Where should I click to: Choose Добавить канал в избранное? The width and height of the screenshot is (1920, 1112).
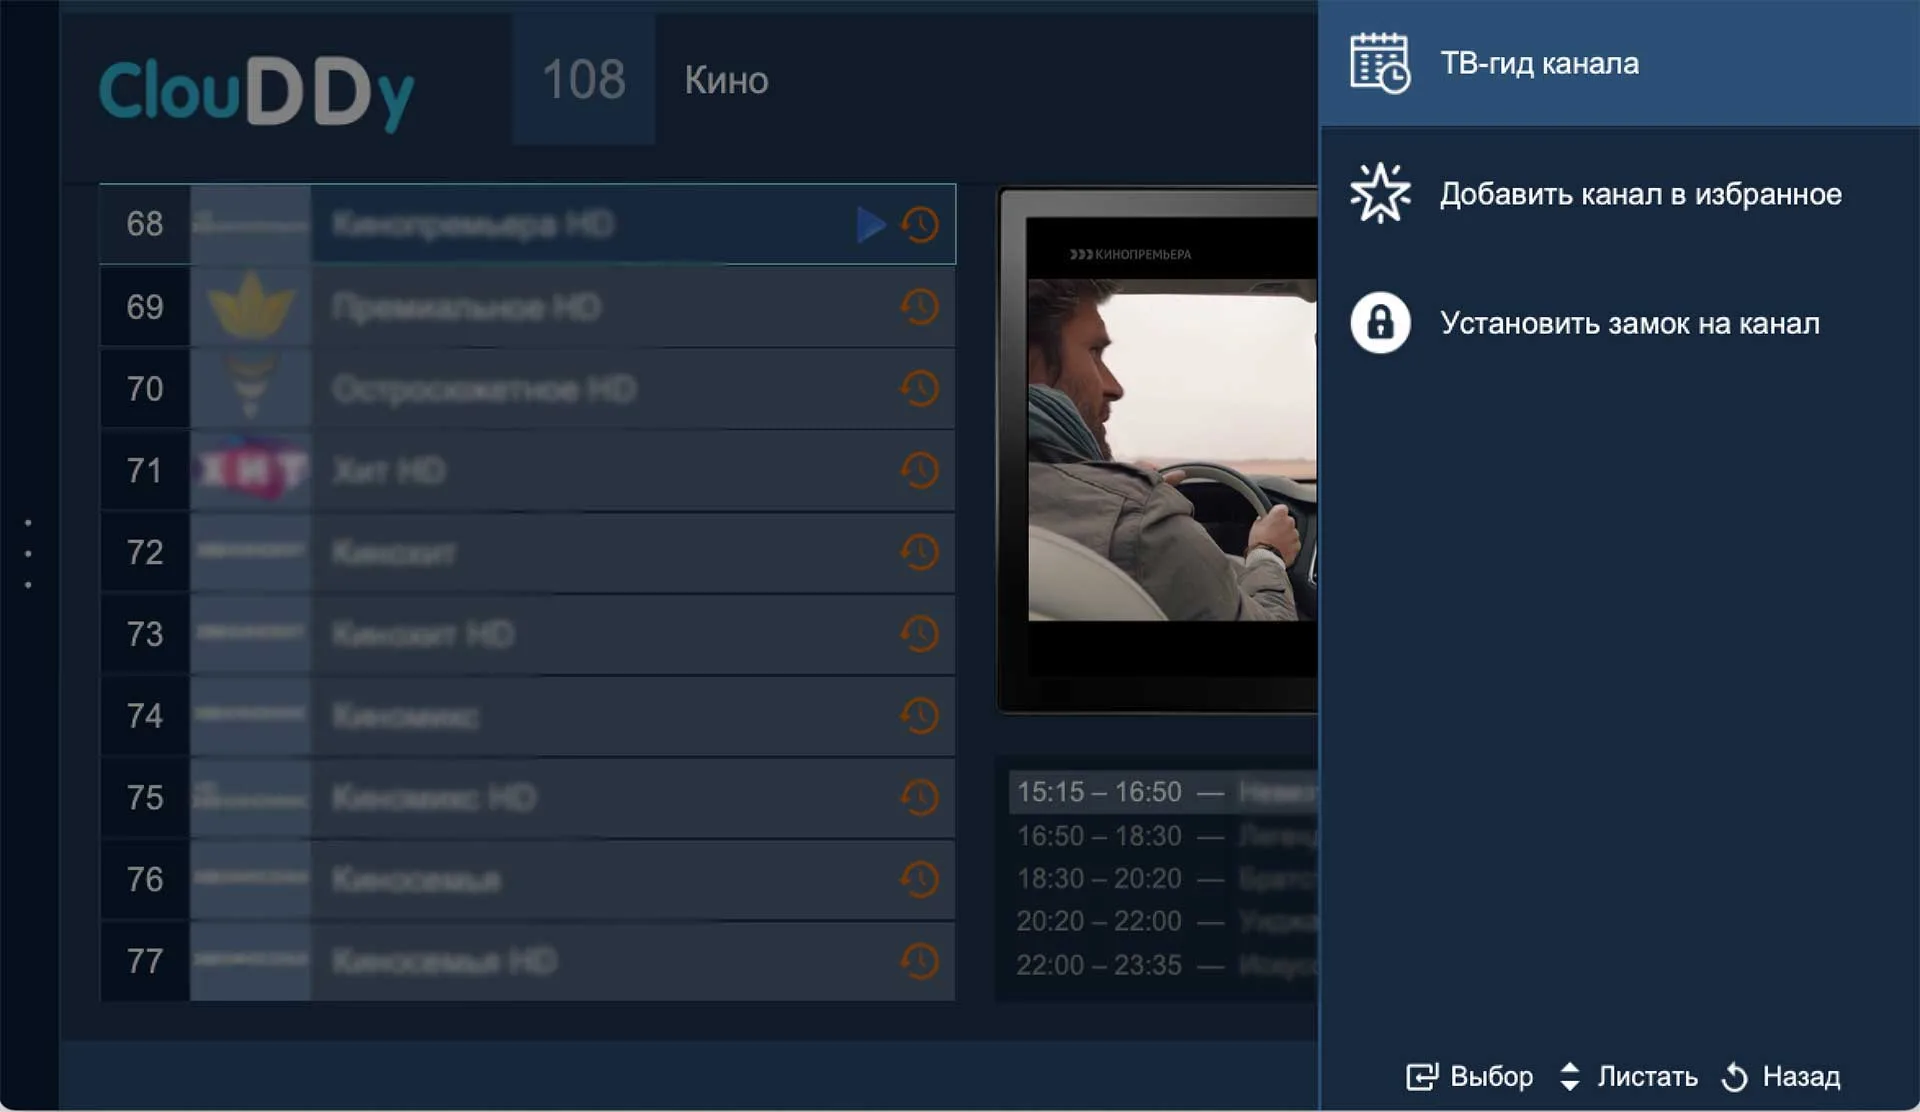pyautogui.click(x=1640, y=193)
